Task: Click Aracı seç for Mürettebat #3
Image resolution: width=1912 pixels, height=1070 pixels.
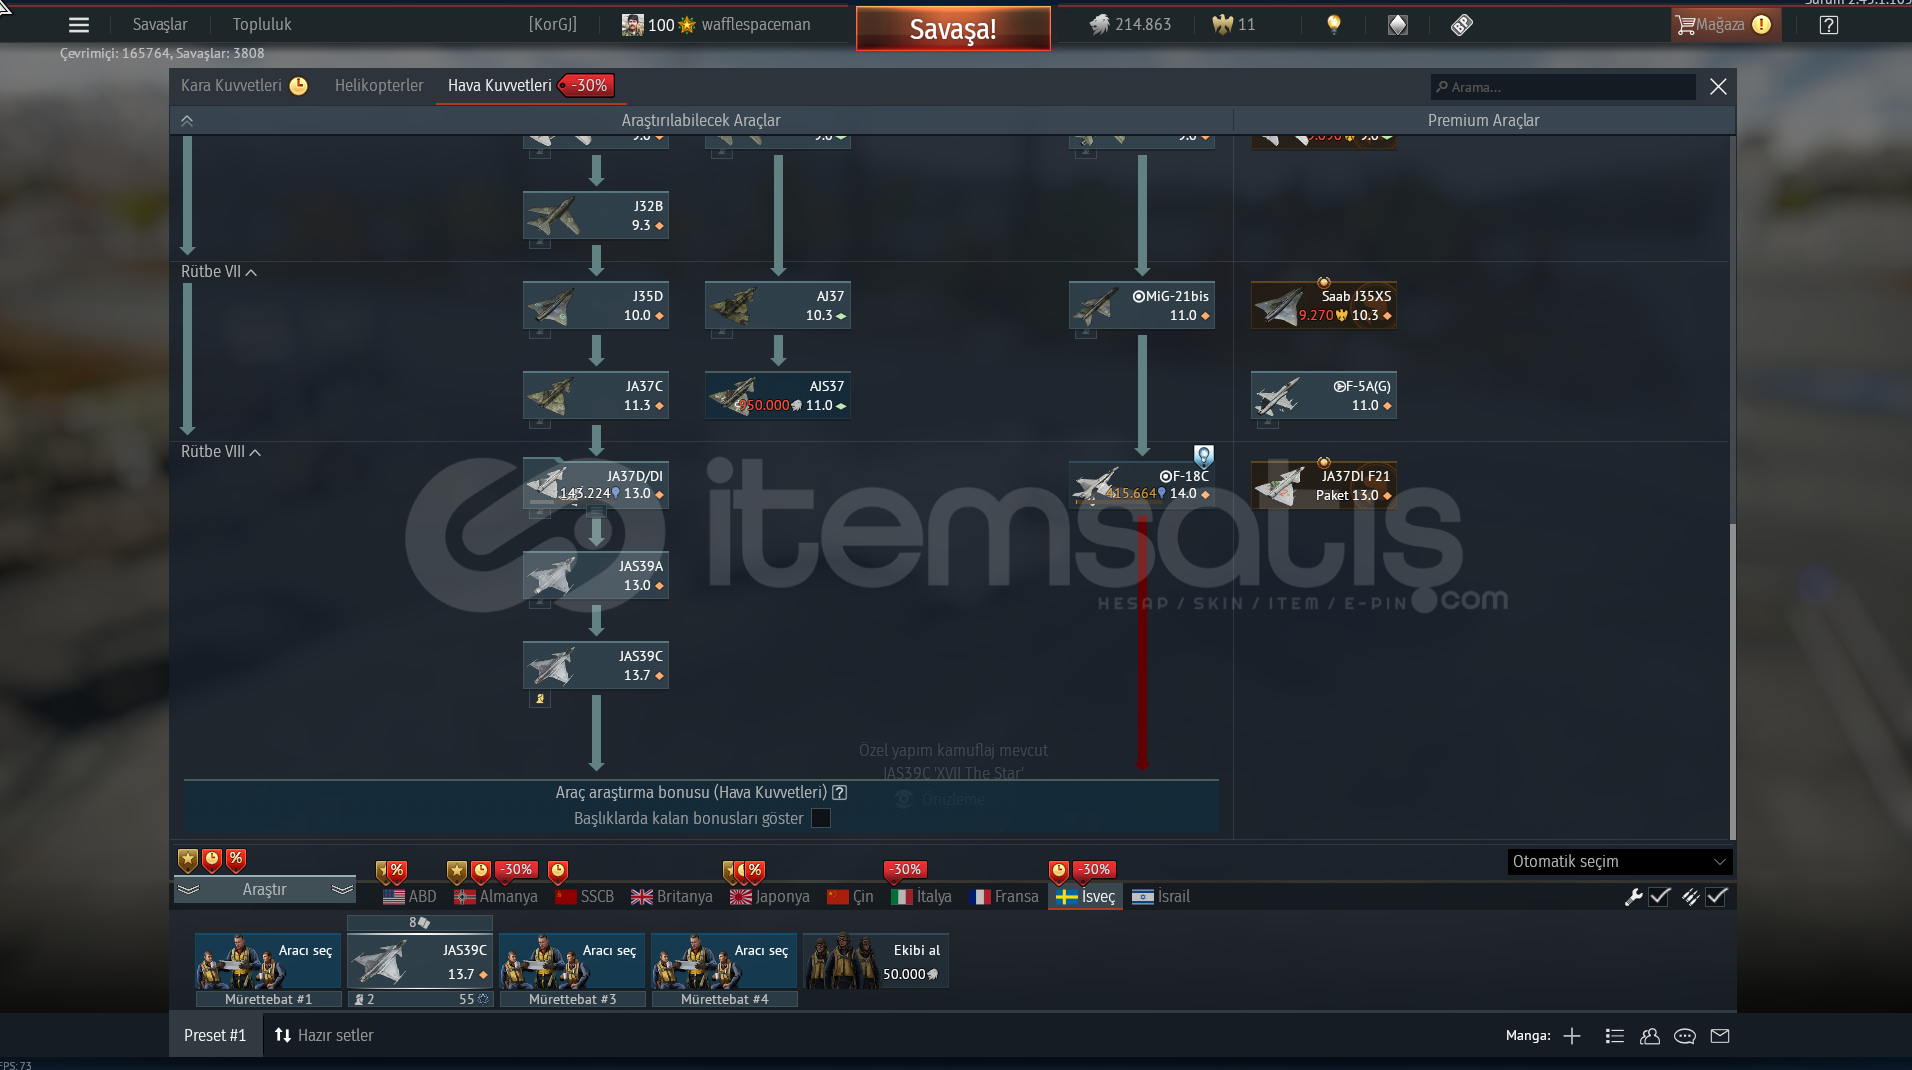Action: (572, 962)
